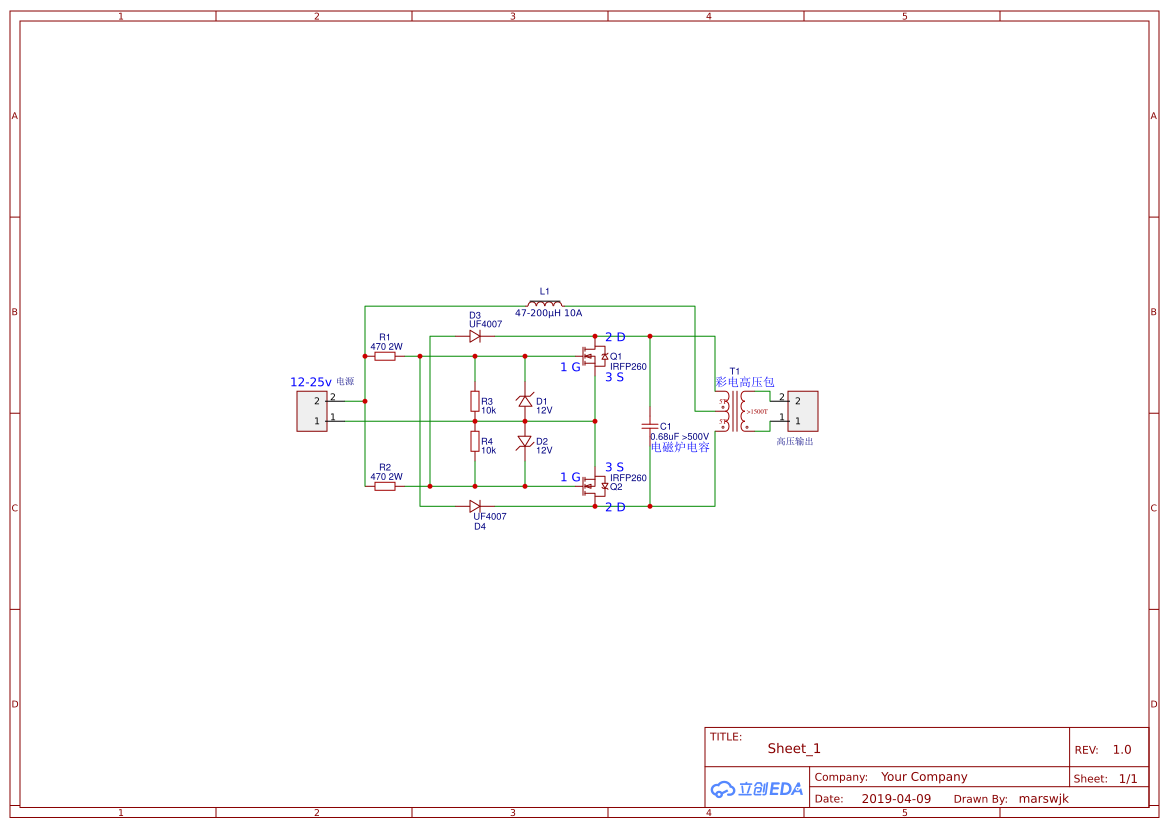1169x828 pixels.
Task: Click the "3 S" source label of Q1
Action: (614, 377)
